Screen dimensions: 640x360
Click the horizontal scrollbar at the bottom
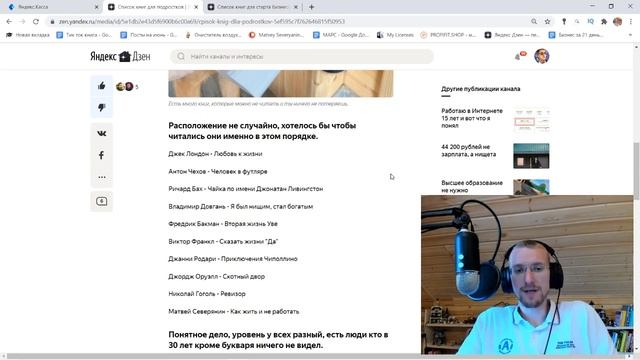[316, 356]
